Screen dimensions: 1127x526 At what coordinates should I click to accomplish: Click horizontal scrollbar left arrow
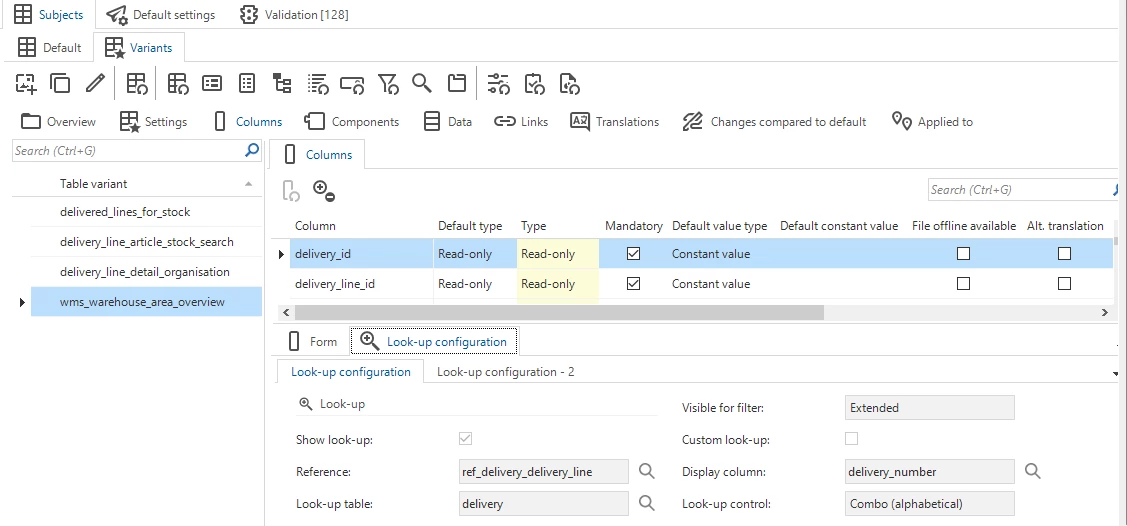click(x=285, y=313)
